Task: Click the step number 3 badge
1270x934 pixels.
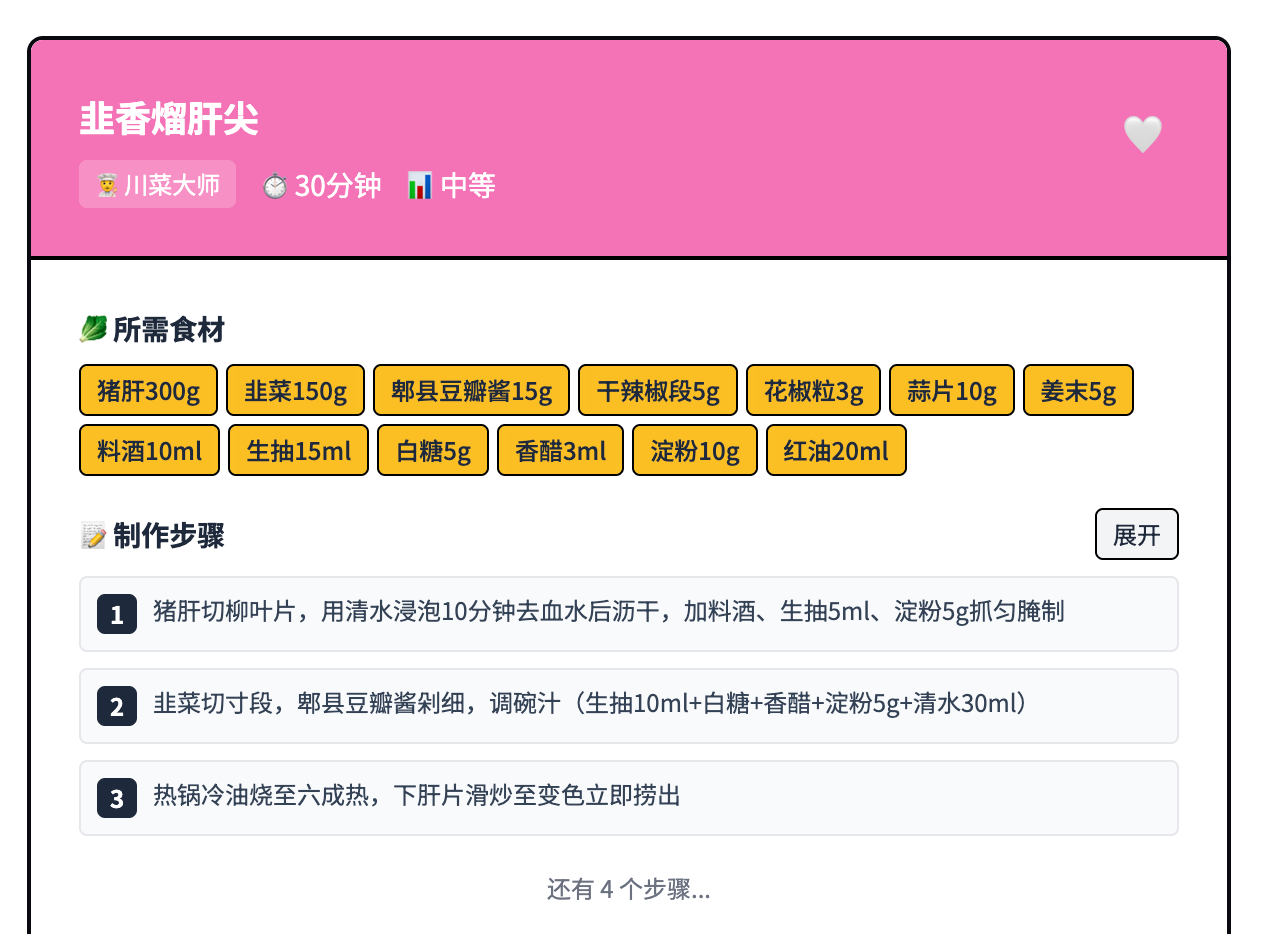Action: point(117,798)
